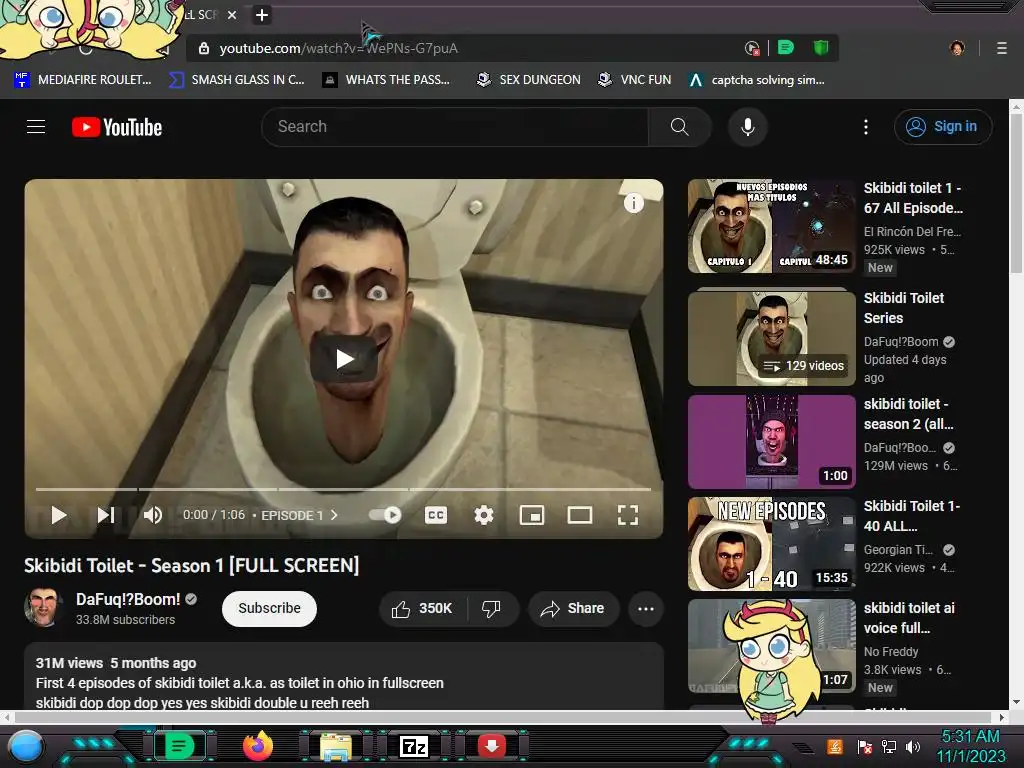Switch to miniplayer mode
The image size is (1024, 768).
pyautogui.click(x=532, y=515)
